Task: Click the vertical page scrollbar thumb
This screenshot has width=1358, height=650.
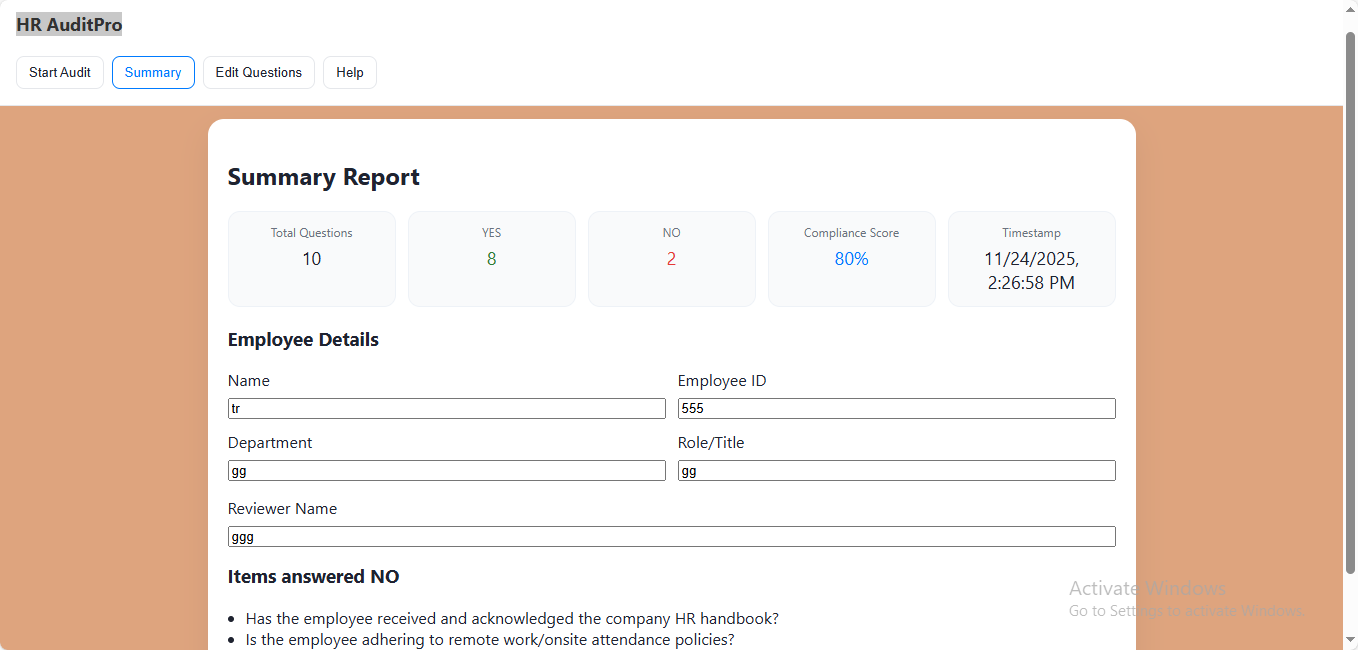Action: pos(1350,300)
